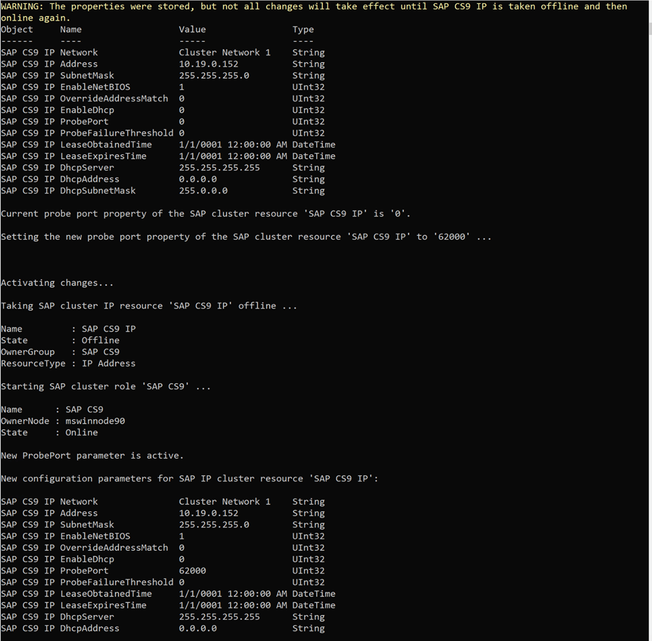Select the 'Offline' state value

tap(101, 340)
